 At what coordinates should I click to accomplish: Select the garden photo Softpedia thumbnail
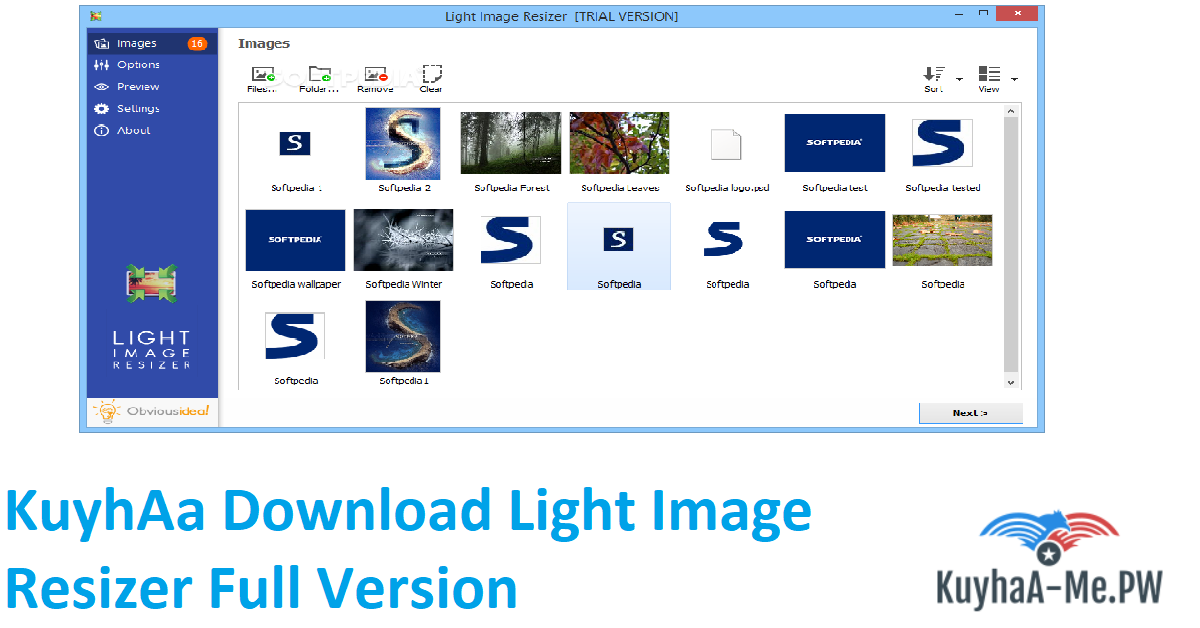click(943, 240)
